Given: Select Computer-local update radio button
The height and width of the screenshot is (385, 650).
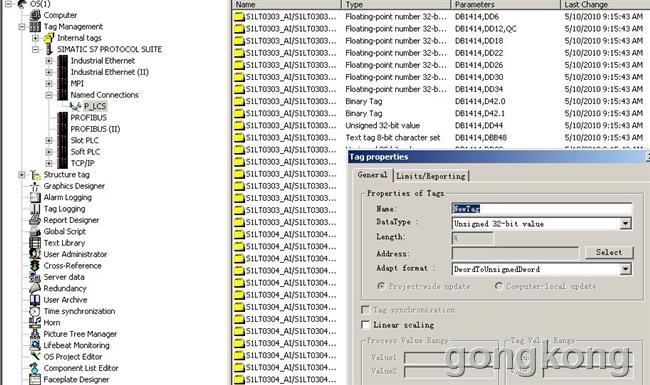Looking at the screenshot, I should point(499,286).
